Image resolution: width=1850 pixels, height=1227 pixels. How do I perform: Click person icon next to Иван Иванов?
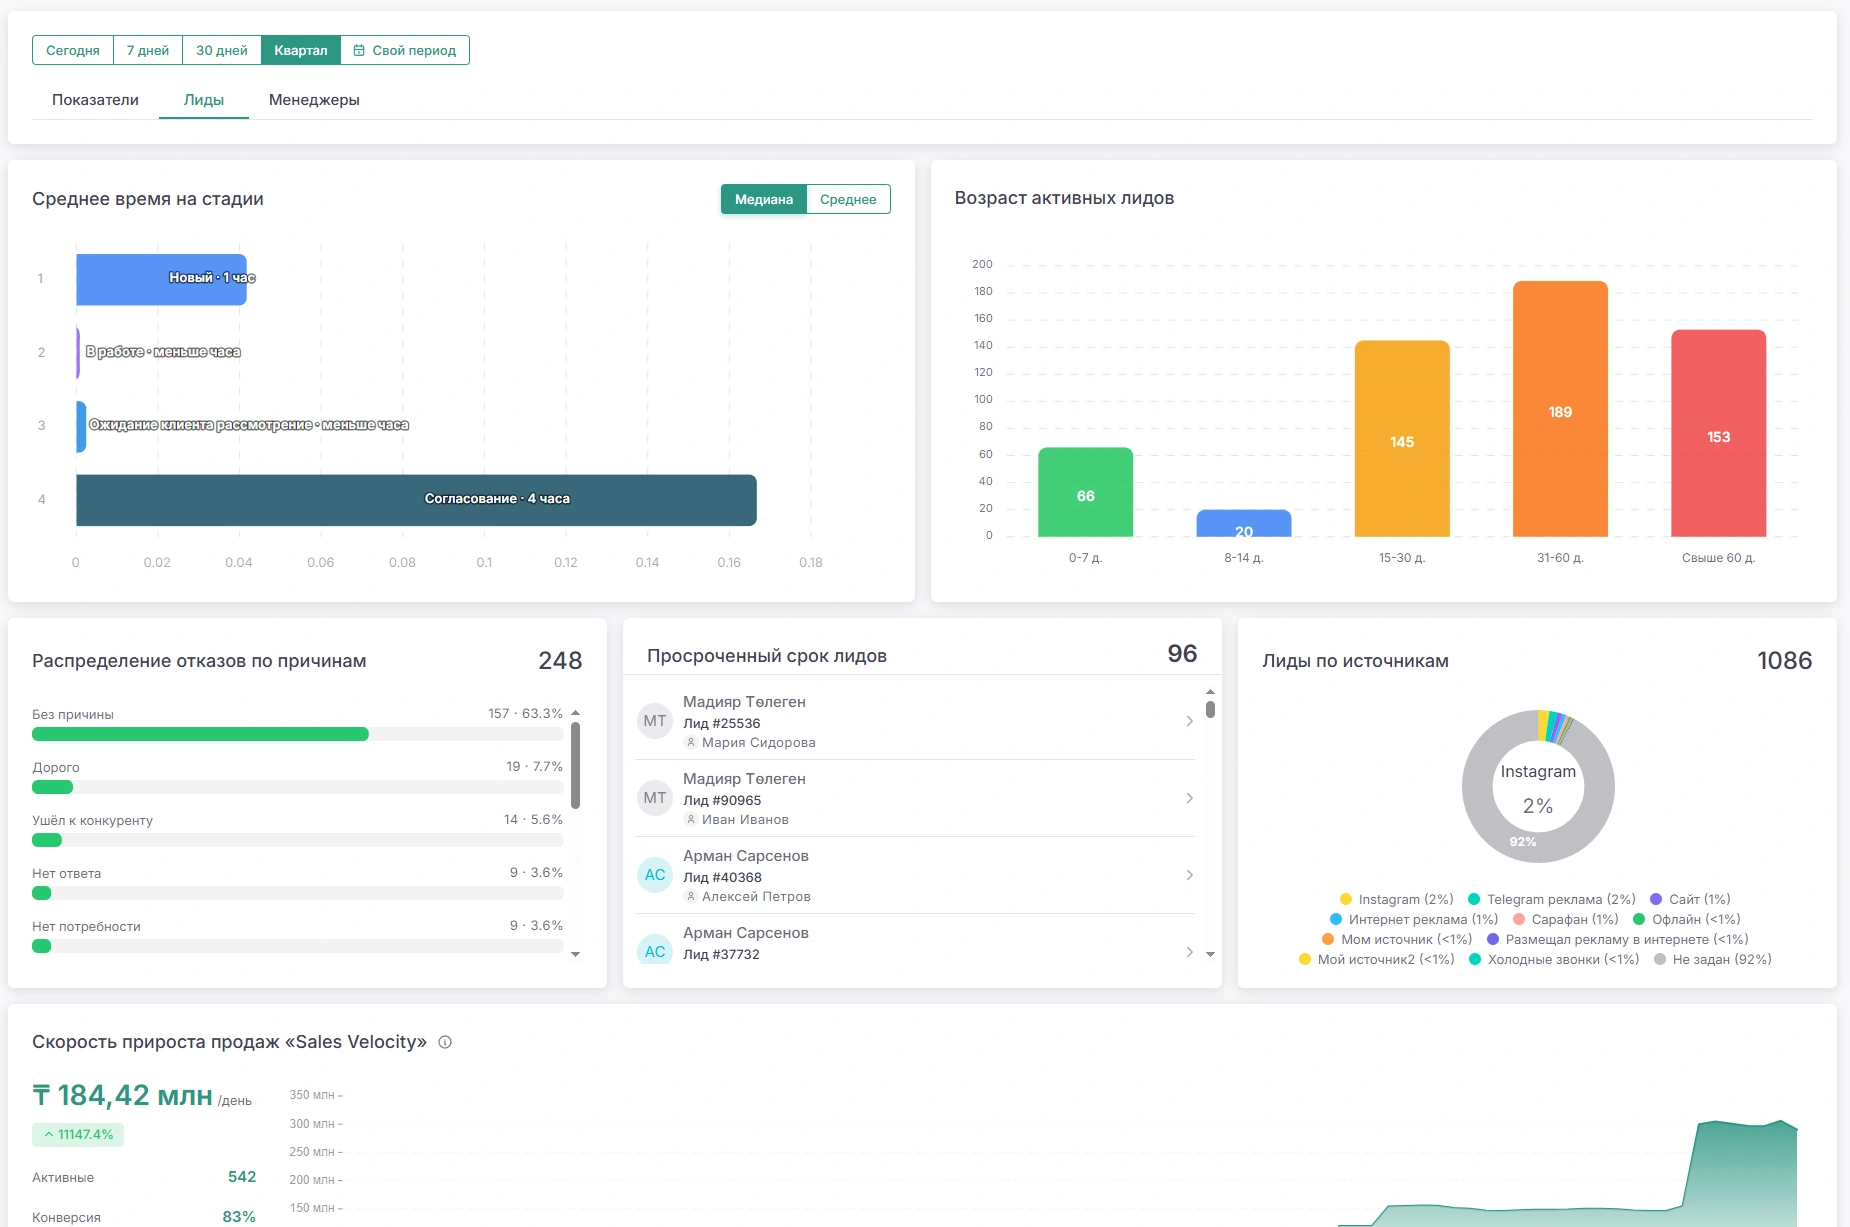[x=690, y=820]
